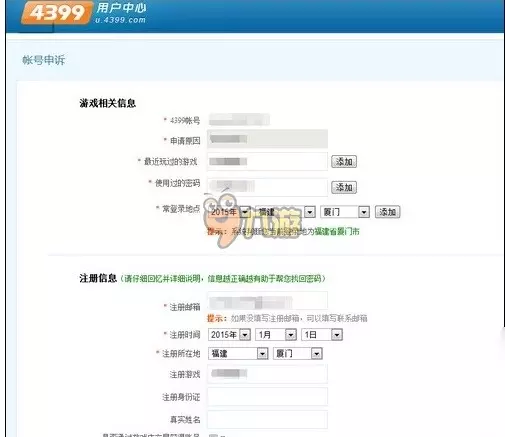Screen dimensions: 505x437
Task: Open the 1日 day dropdown
Action: click(x=322, y=335)
